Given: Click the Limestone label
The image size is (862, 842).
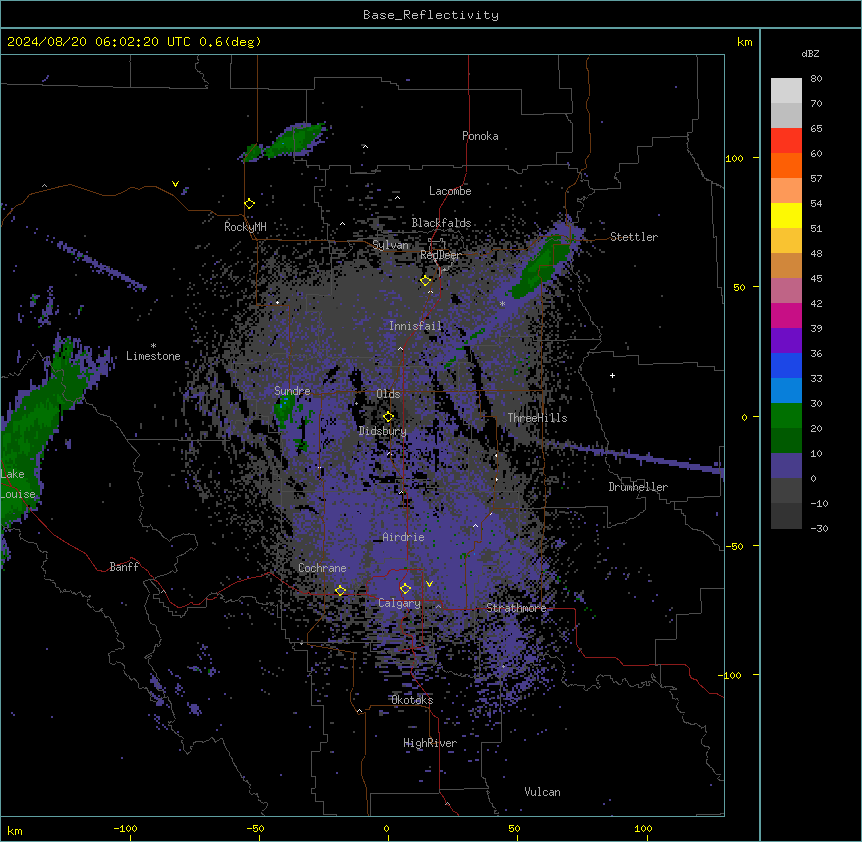Looking at the screenshot, I should tap(153, 356).
